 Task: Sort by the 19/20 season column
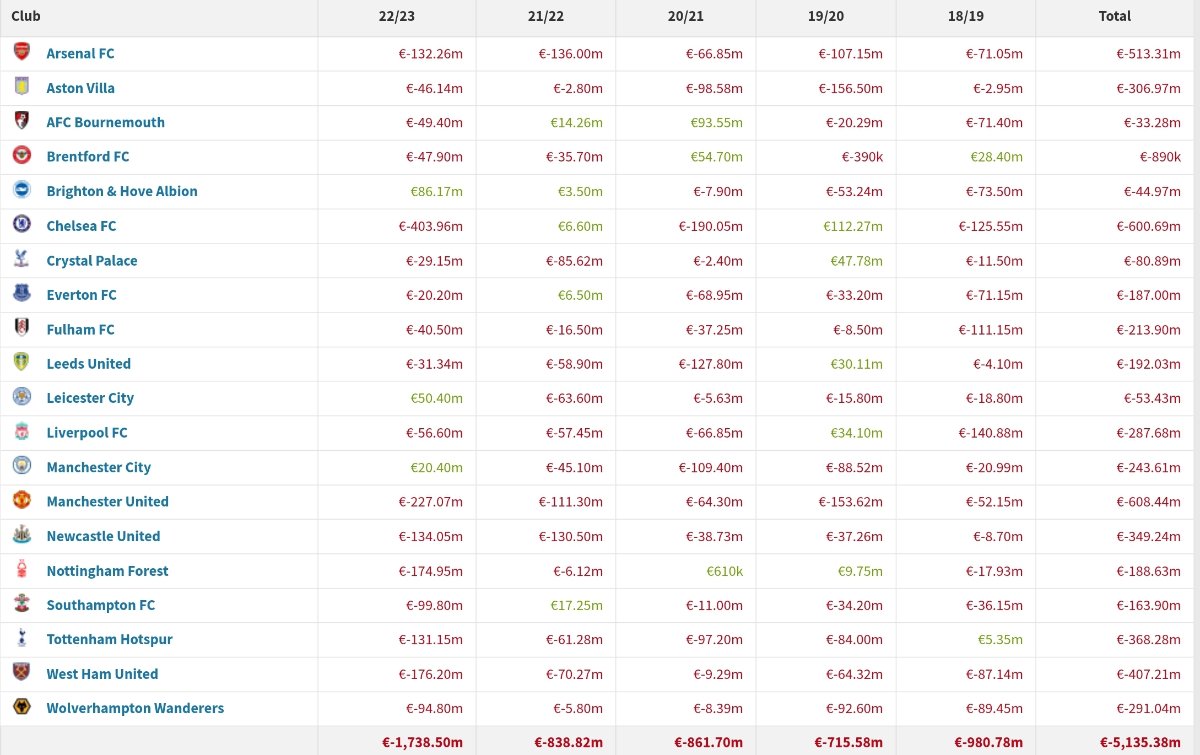[825, 16]
